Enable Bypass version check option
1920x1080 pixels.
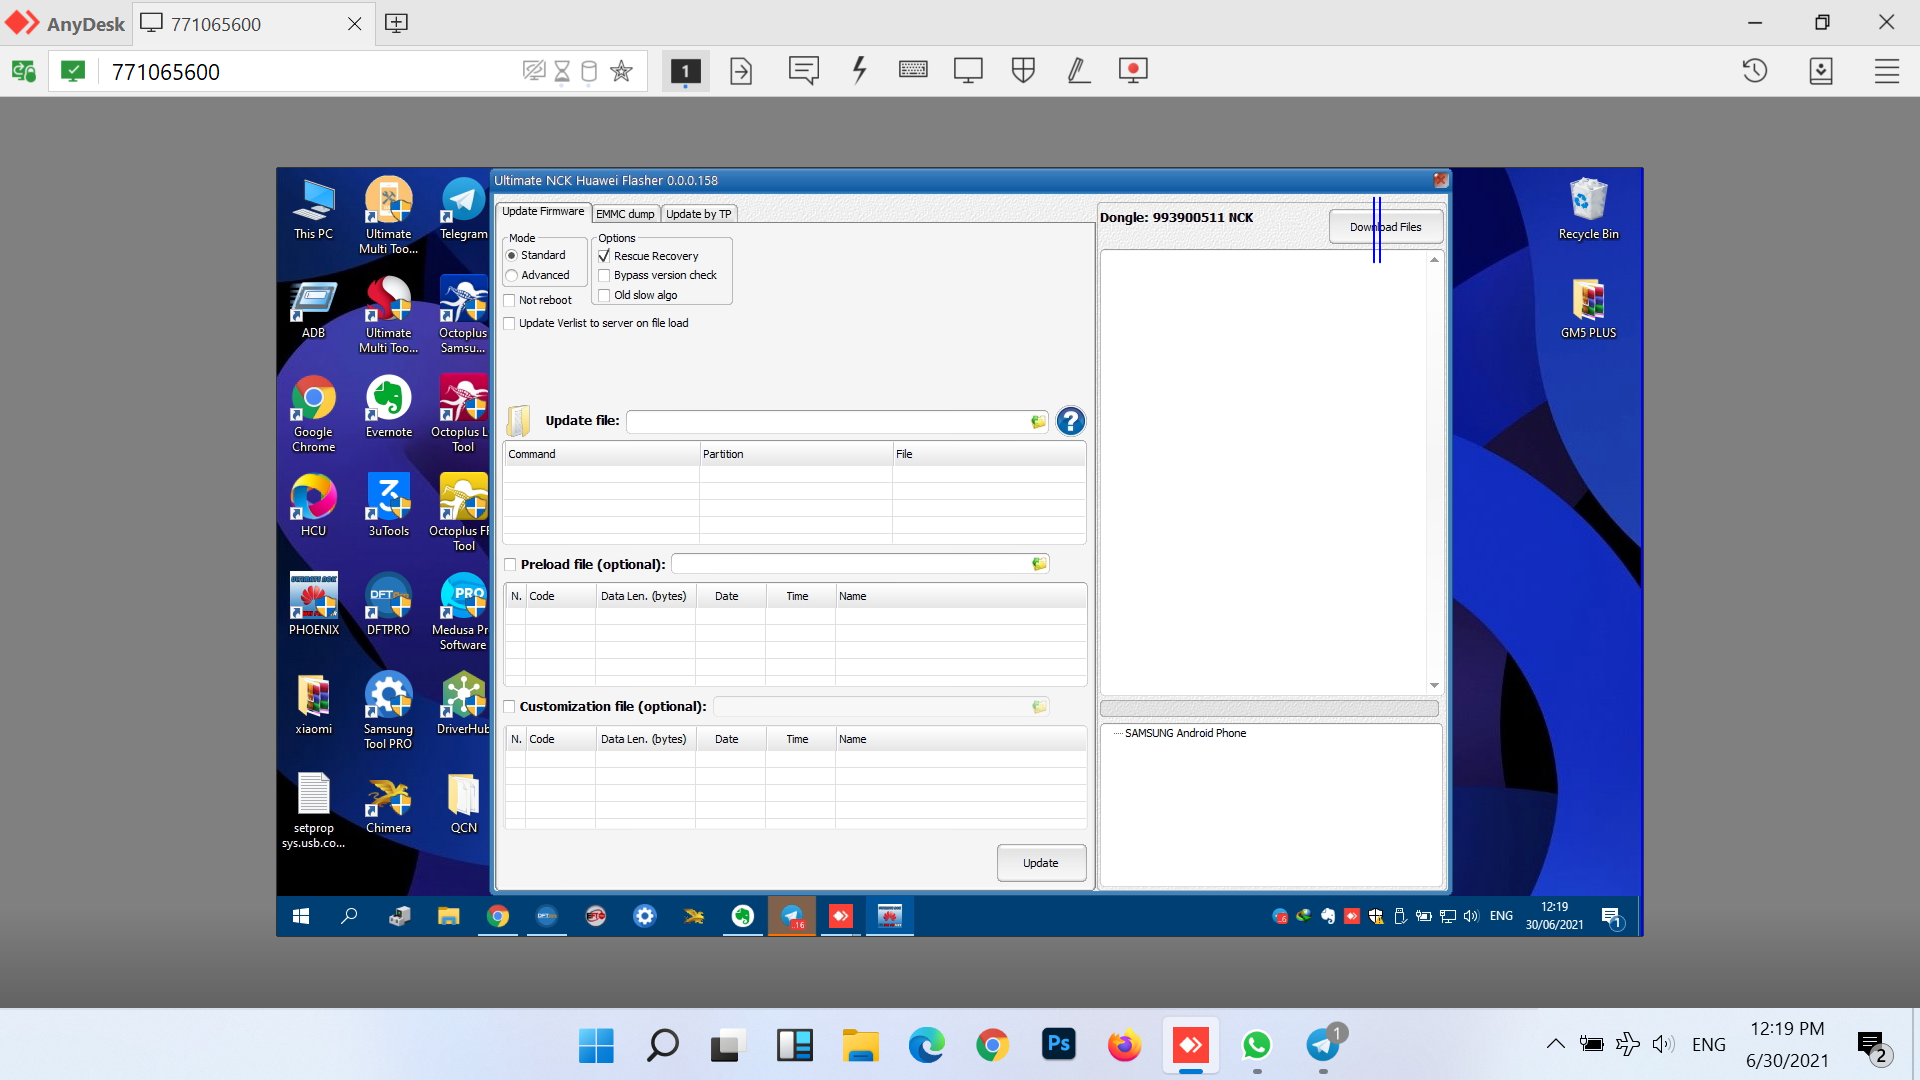point(604,276)
